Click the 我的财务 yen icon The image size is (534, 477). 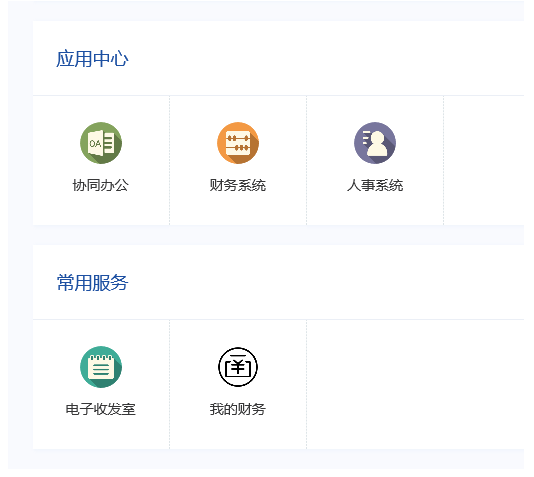click(x=238, y=367)
